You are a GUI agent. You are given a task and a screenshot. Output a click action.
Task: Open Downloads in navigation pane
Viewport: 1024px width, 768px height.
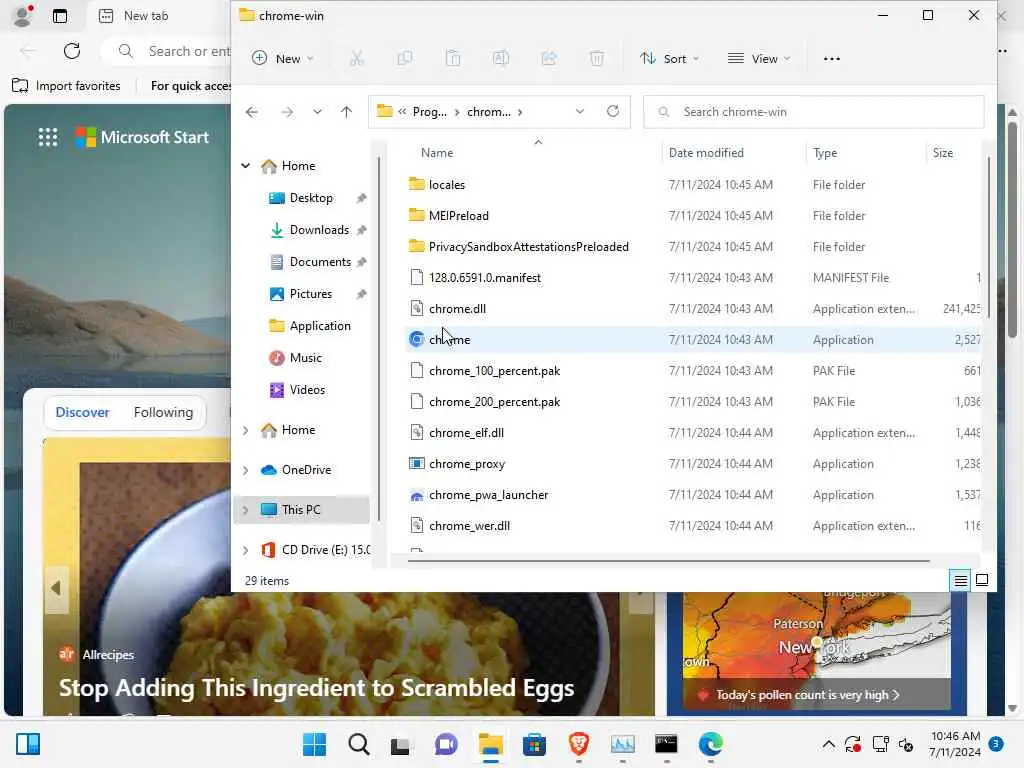tap(319, 230)
